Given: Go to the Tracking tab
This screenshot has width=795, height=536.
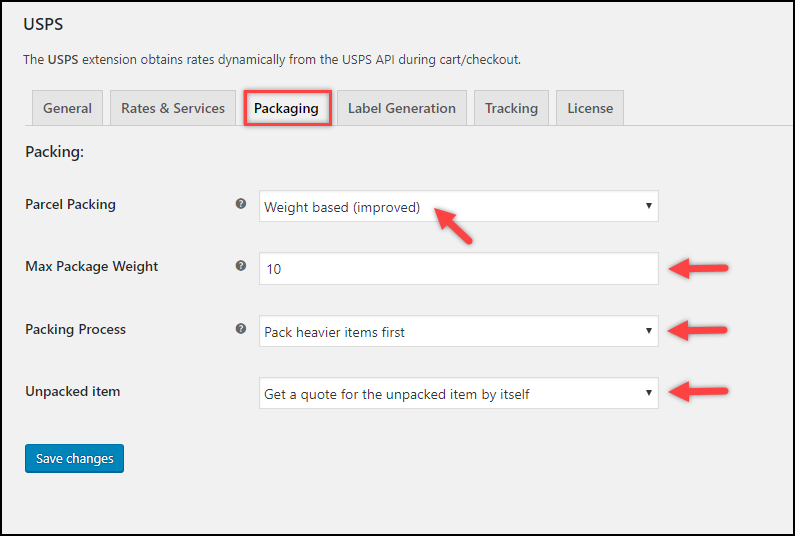Looking at the screenshot, I should (x=511, y=108).
